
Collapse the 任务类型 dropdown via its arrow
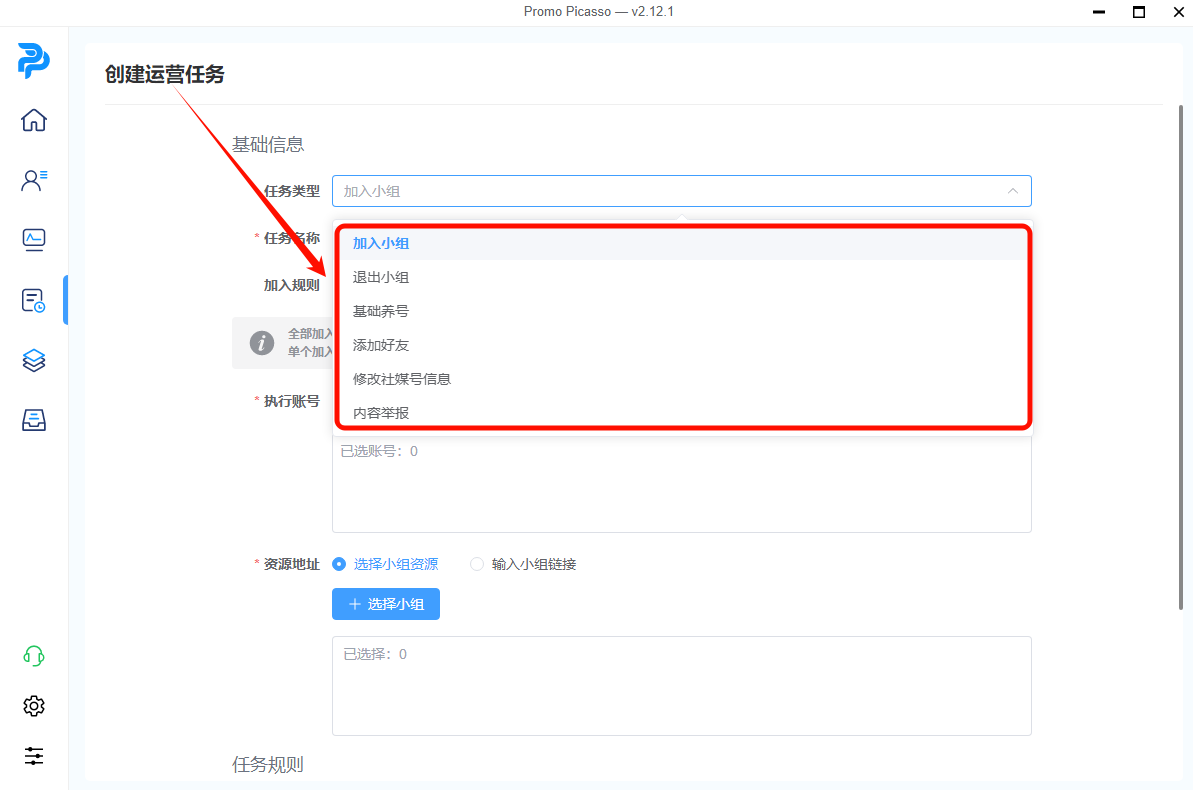(1012, 191)
